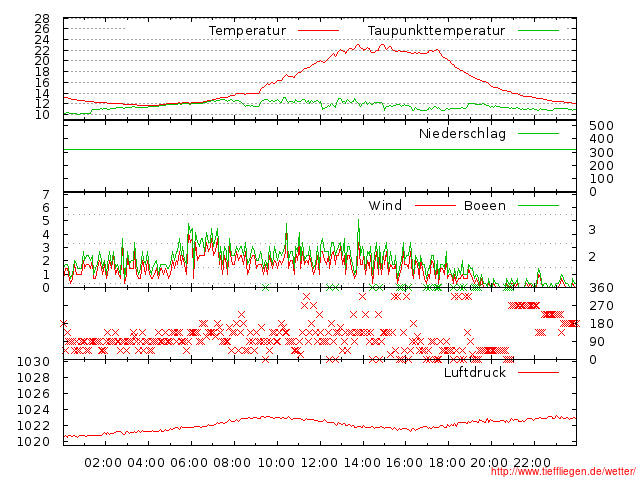The height and width of the screenshot is (480, 640).
Task: Click the 02:00 time axis label
Action: tap(103, 463)
